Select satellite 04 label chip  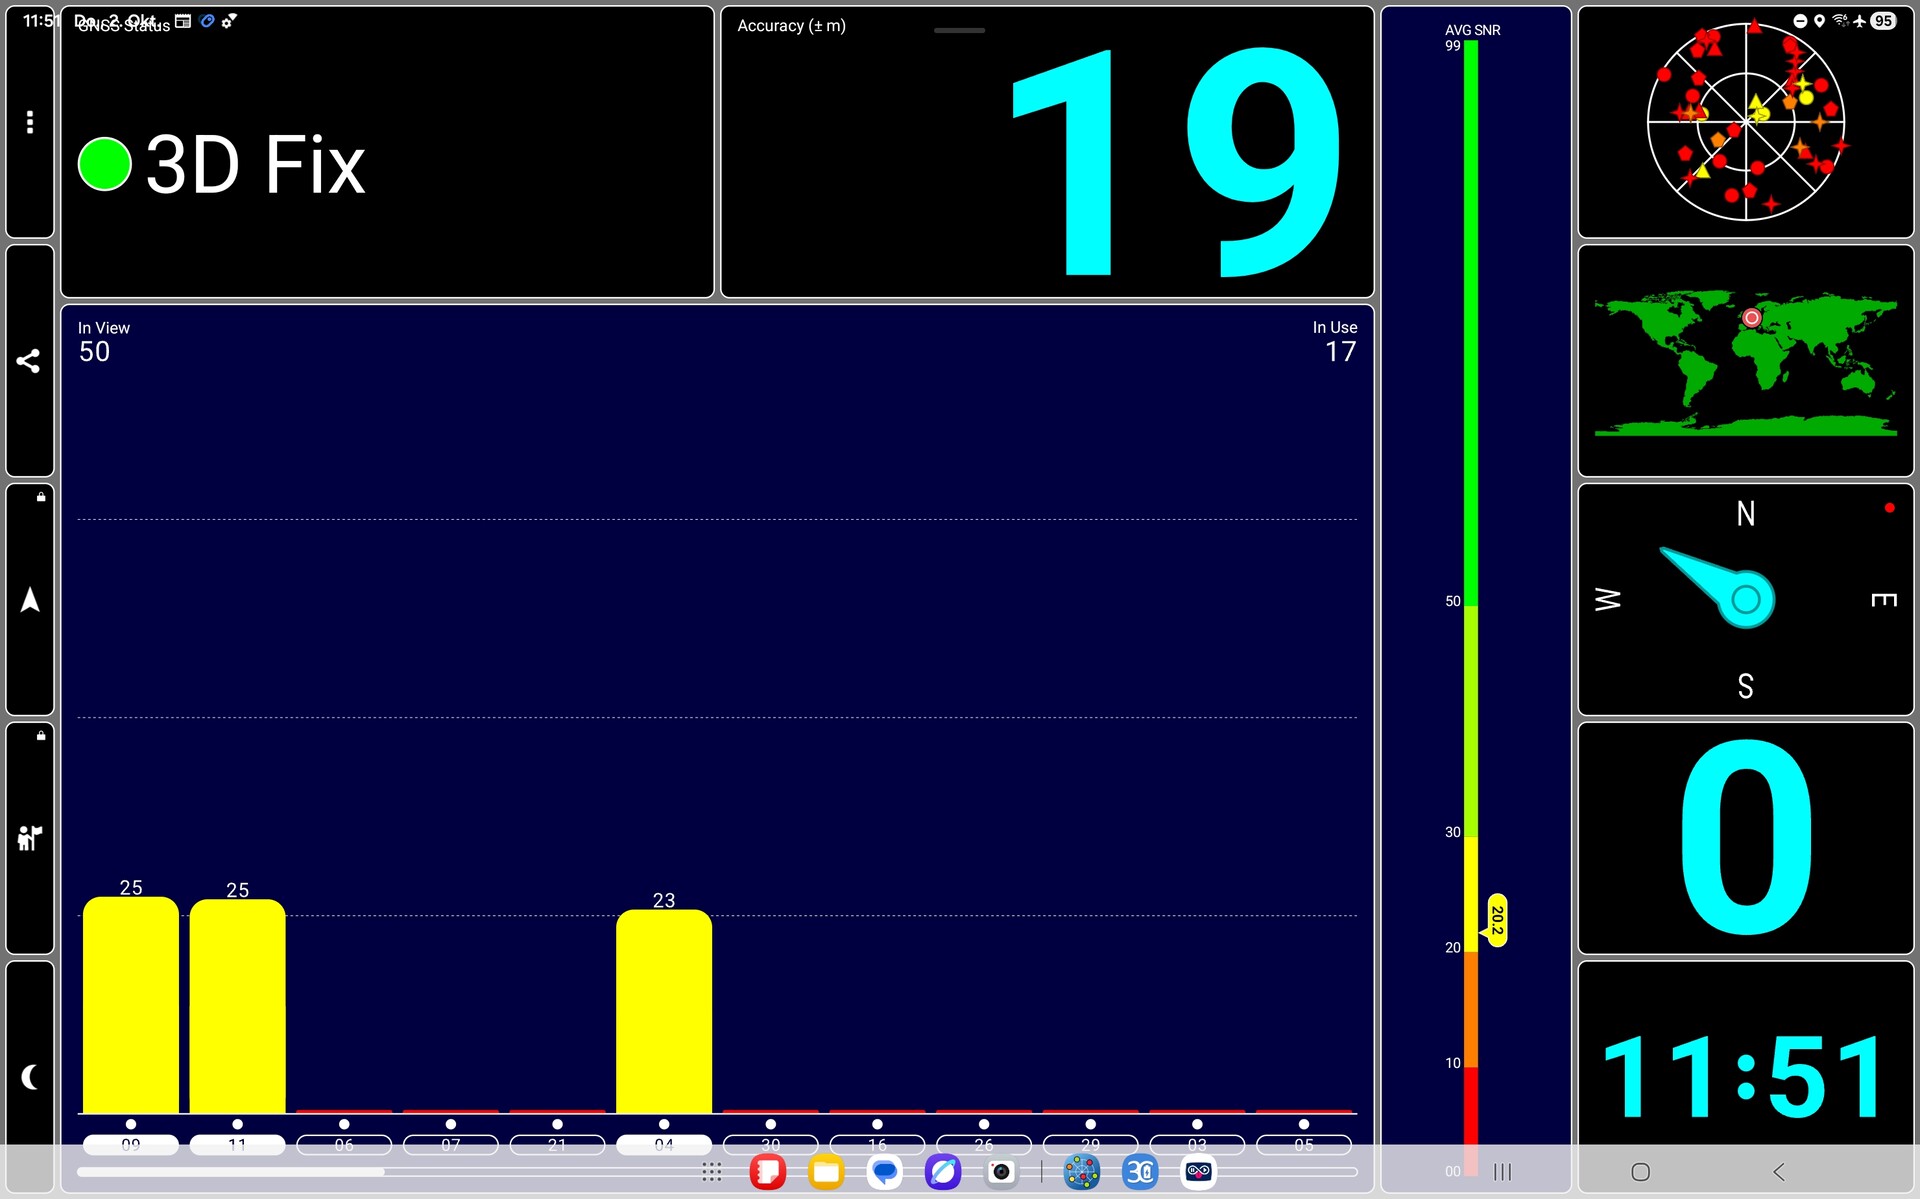(x=664, y=1144)
